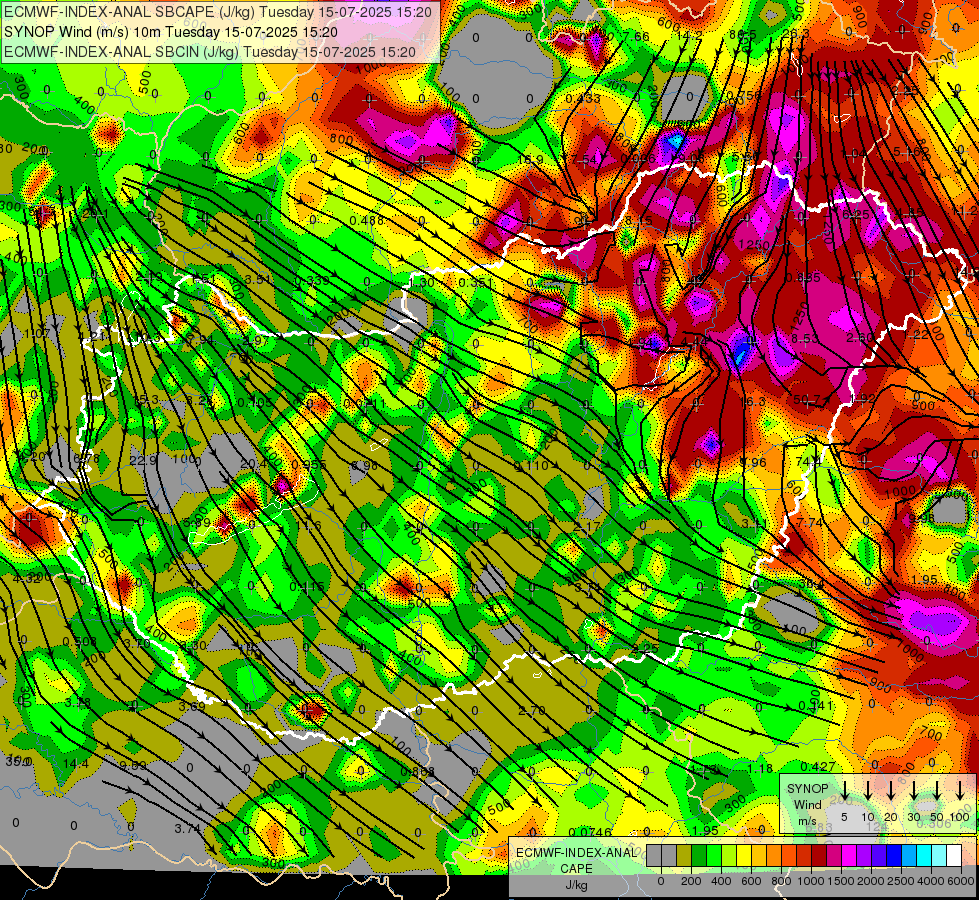Click the map value '0.339'
Screen dimensions: 979x900
coord(312,280)
